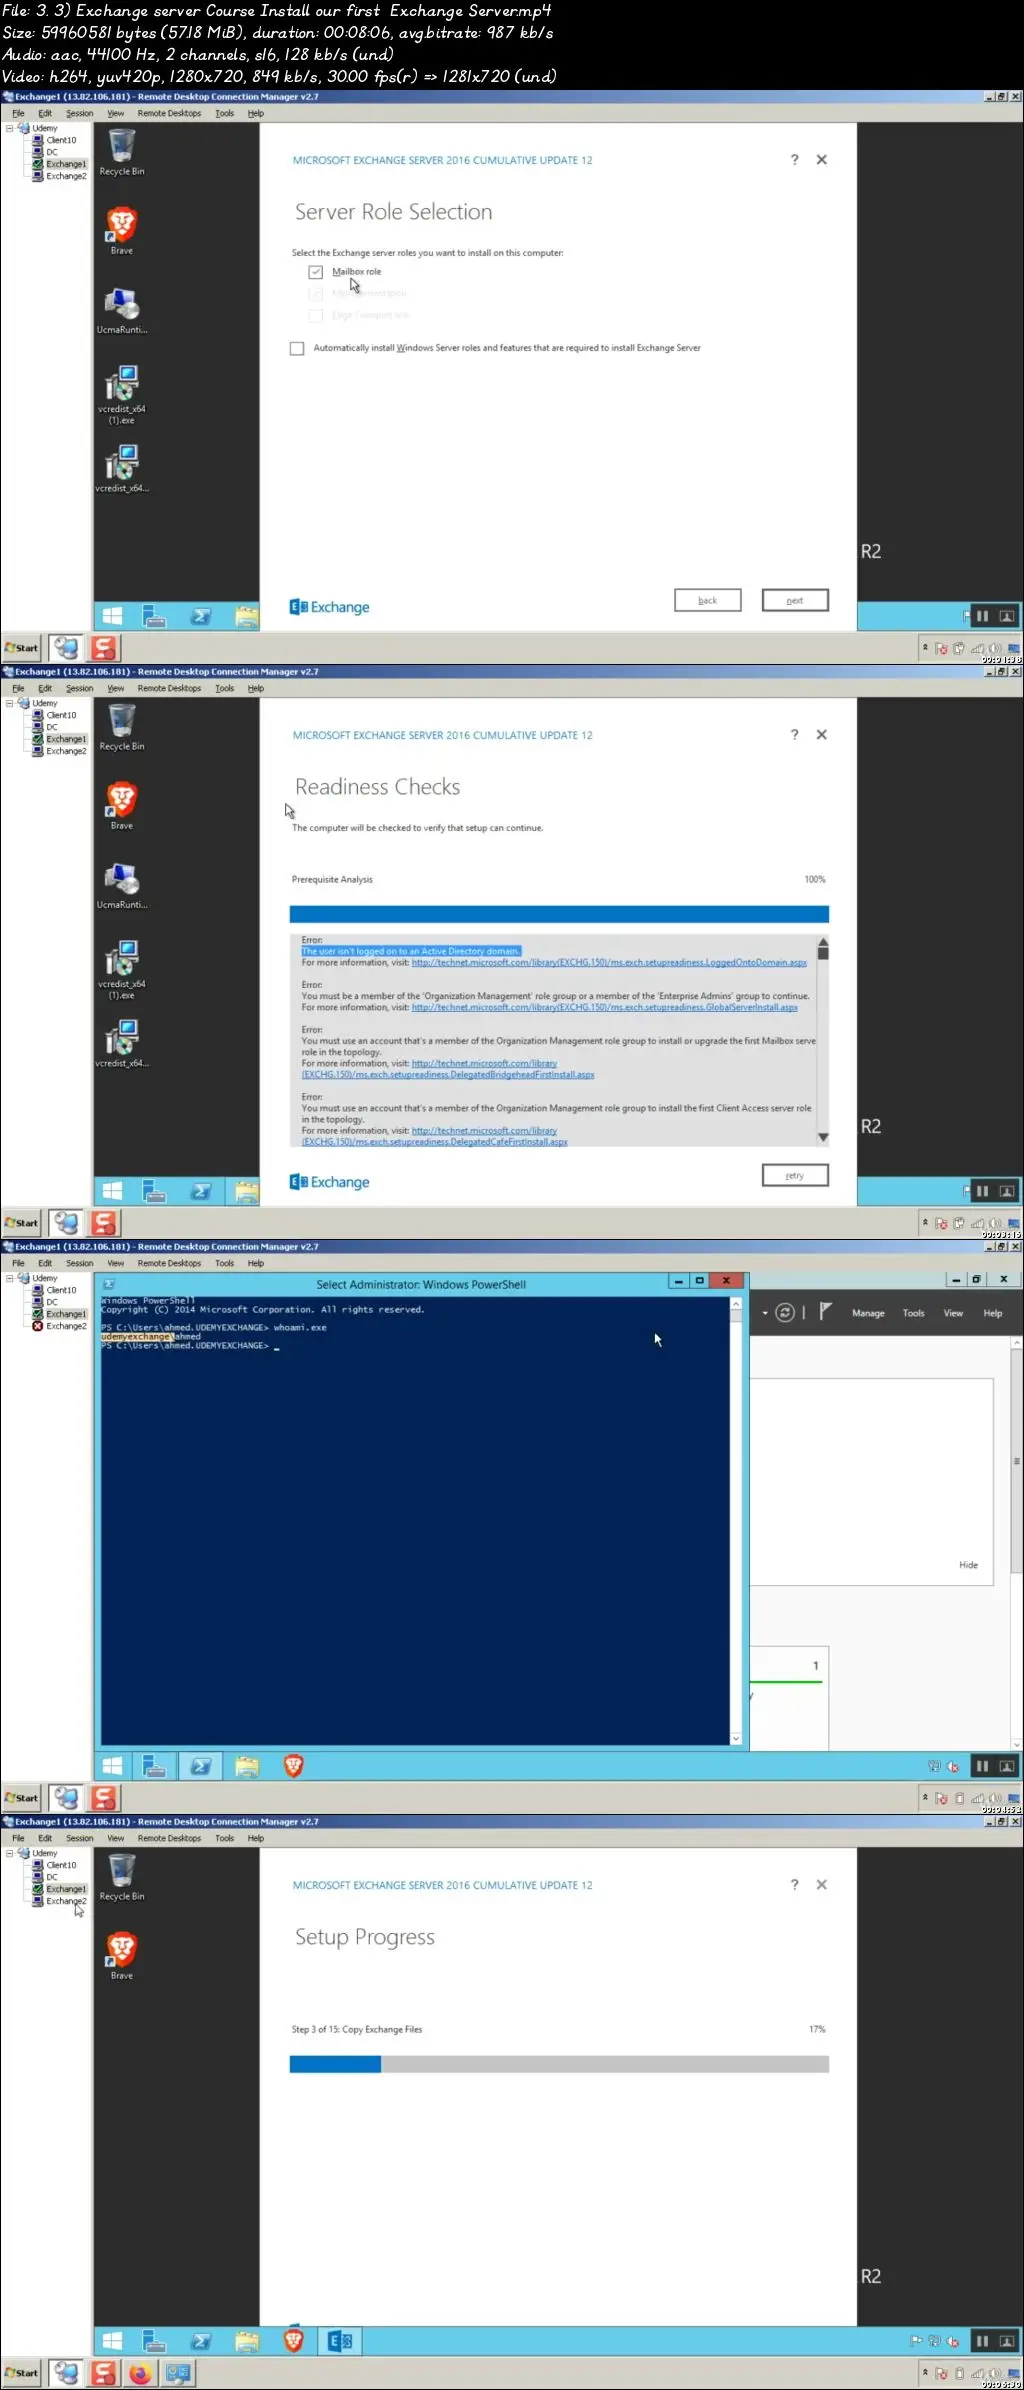Launch Brave shortcut in Readiness Checks frame
This screenshot has width=1024, height=2390.
[122, 805]
